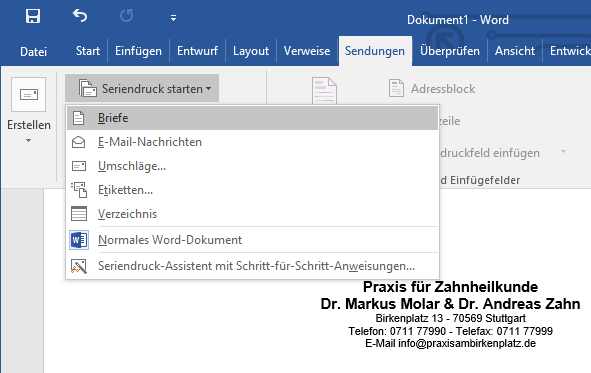Screen dimensions: 591x373
Task: Switch to the Entwurf tab
Action: coord(198,51)
